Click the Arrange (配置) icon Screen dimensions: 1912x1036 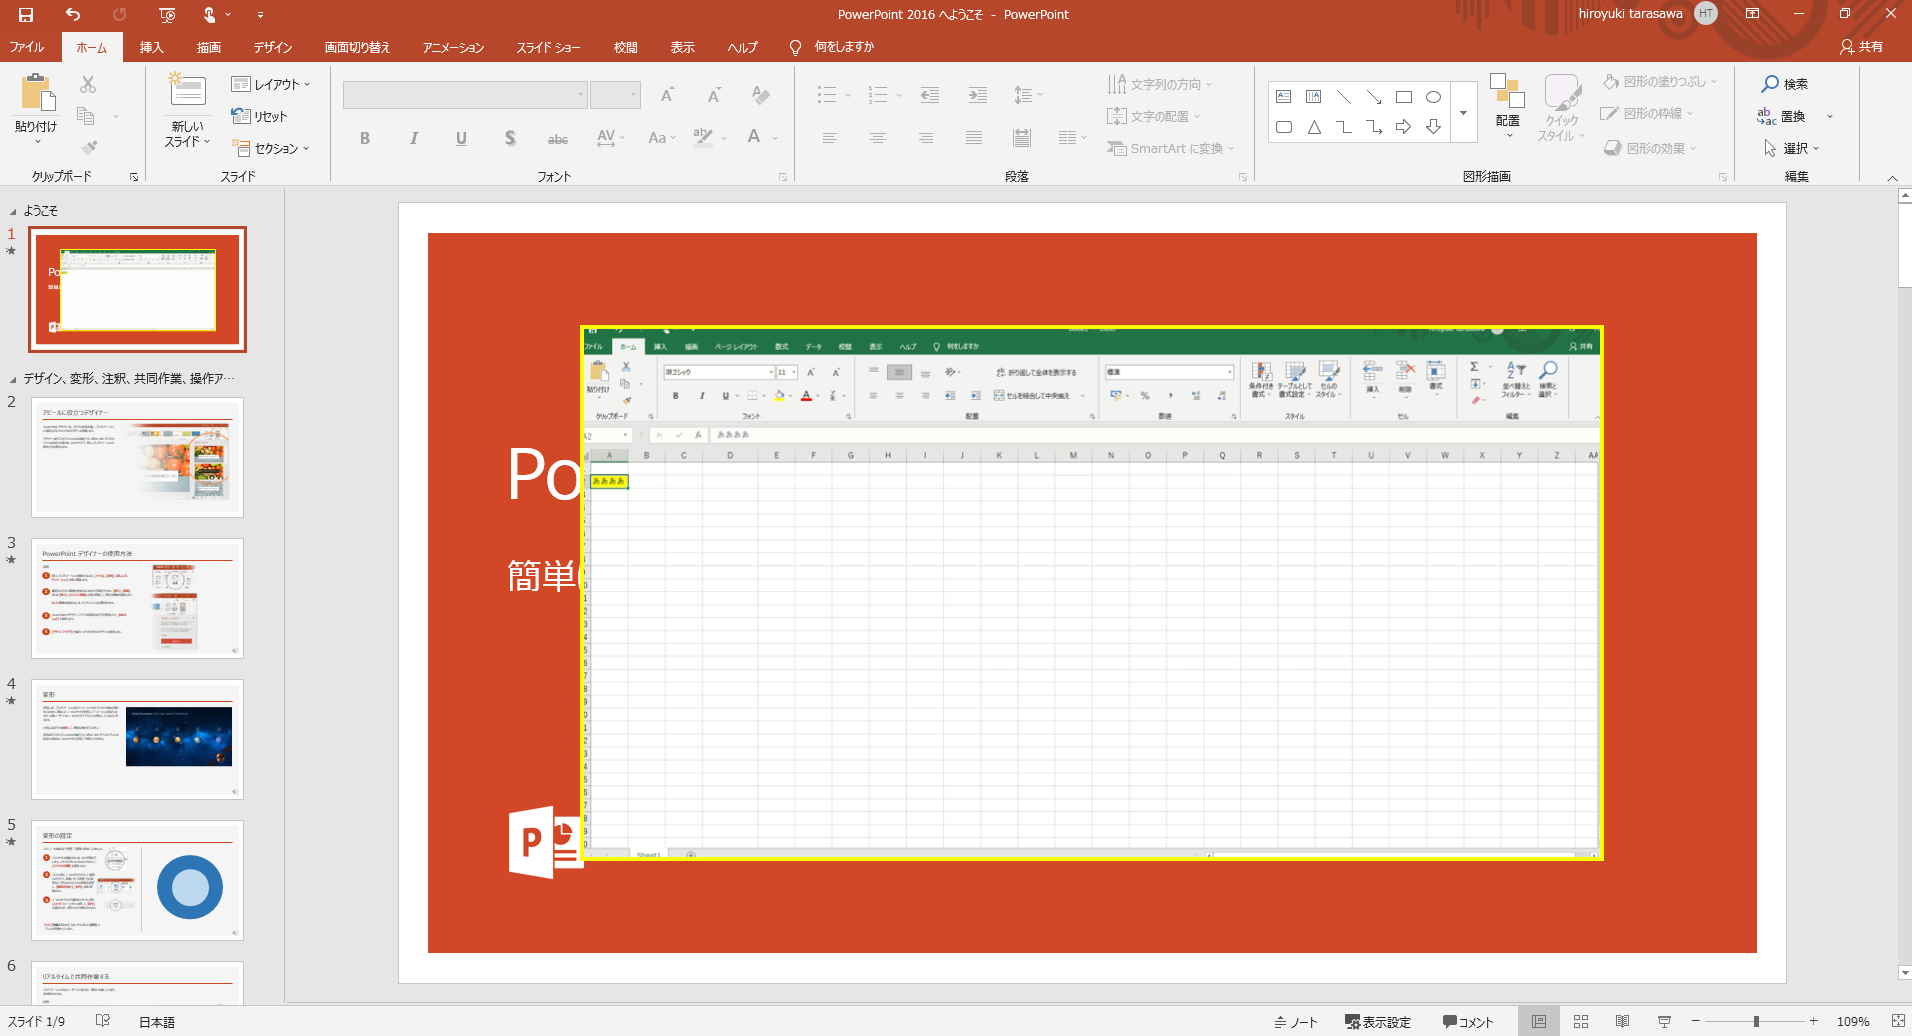click(1507, 91)
